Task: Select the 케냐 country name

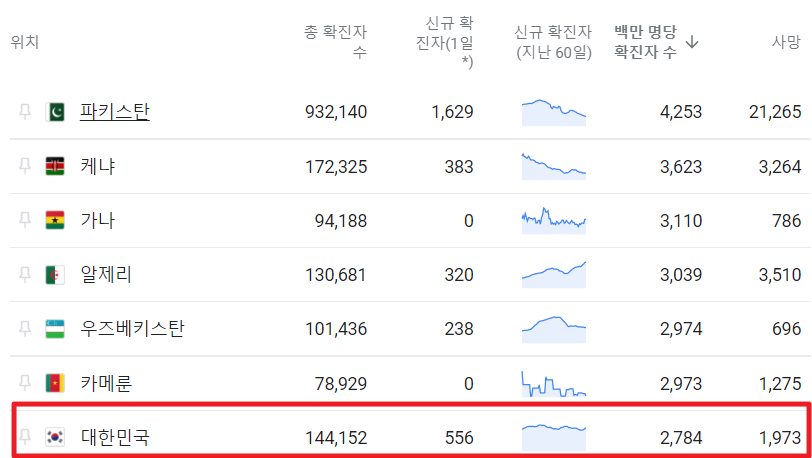Action: 97,166
